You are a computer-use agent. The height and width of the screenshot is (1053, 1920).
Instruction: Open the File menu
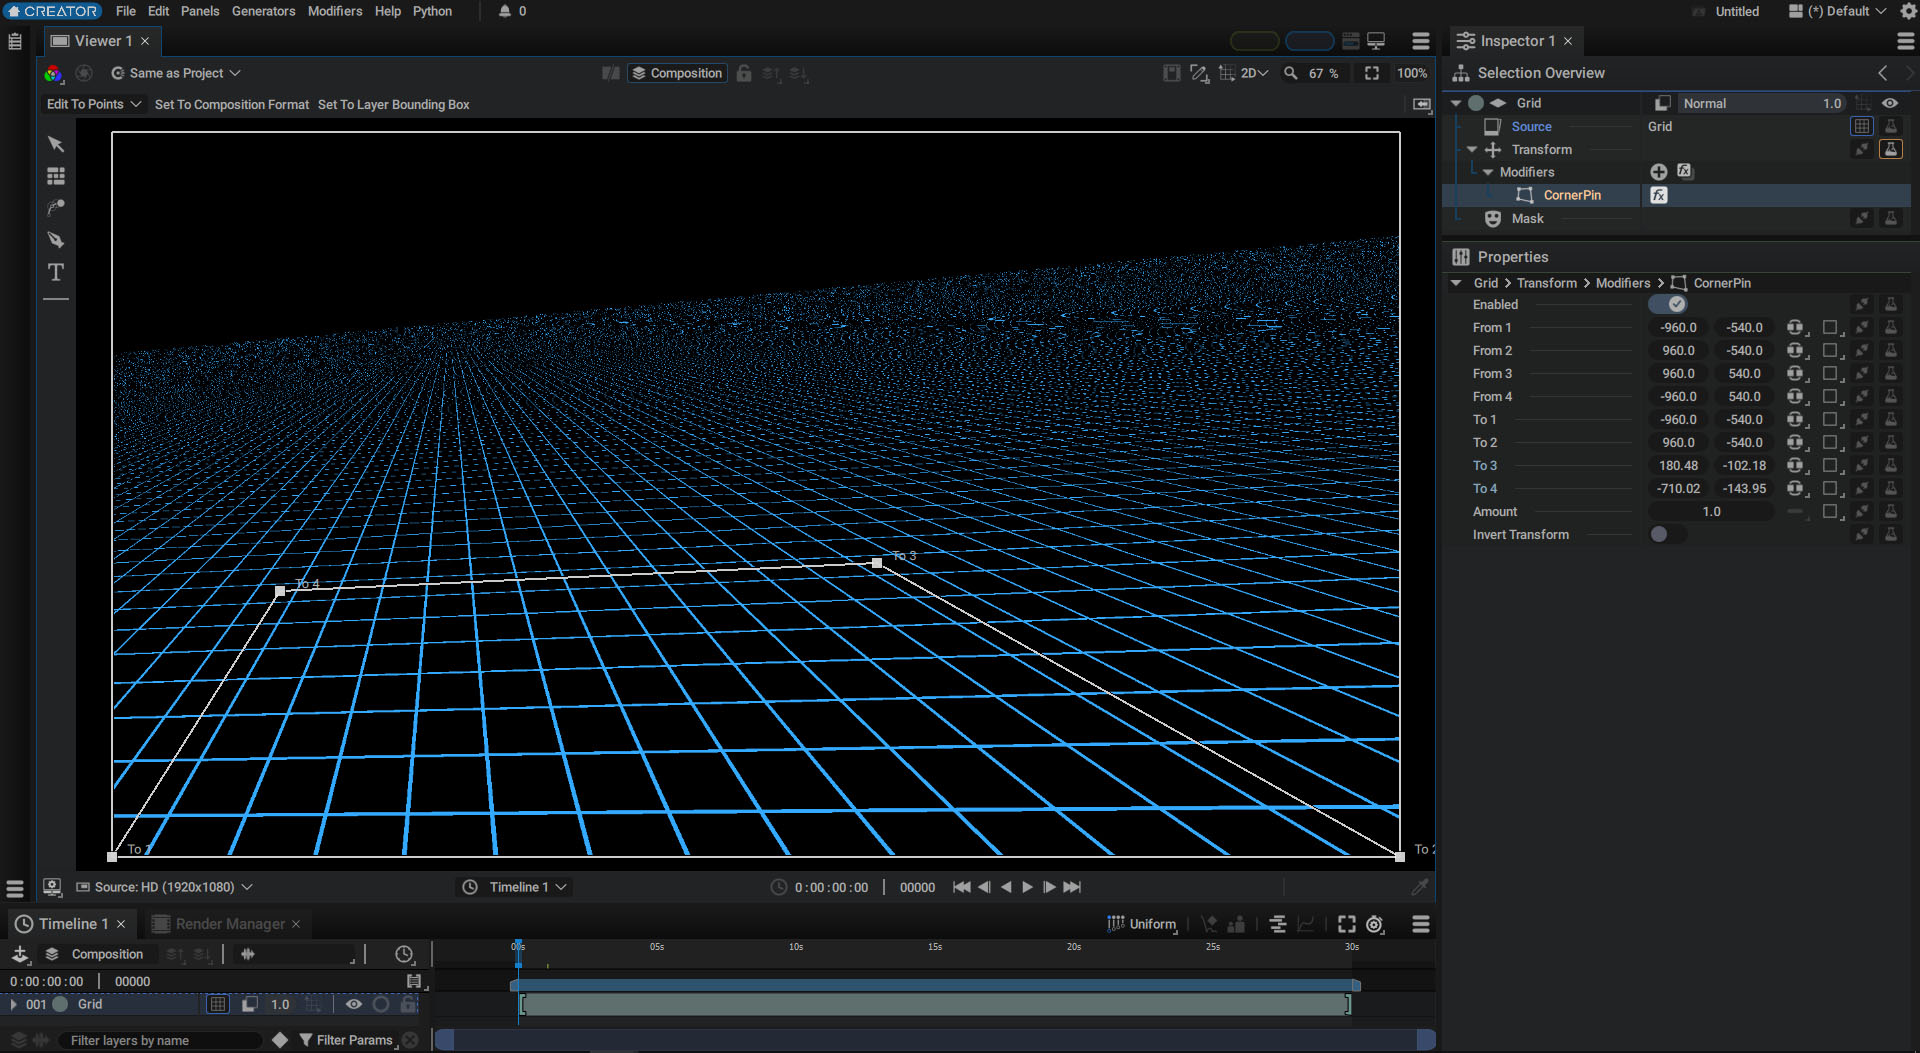tap(126, 11)
